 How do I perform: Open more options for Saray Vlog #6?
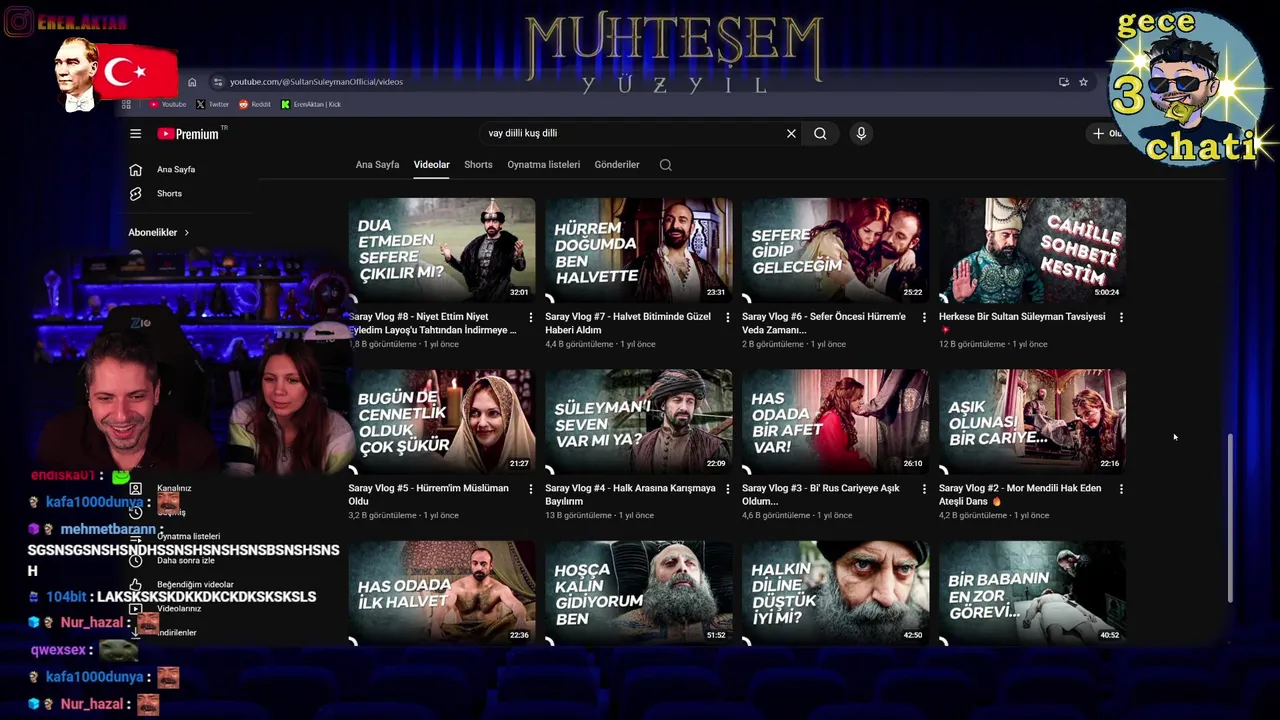[924, 317]
